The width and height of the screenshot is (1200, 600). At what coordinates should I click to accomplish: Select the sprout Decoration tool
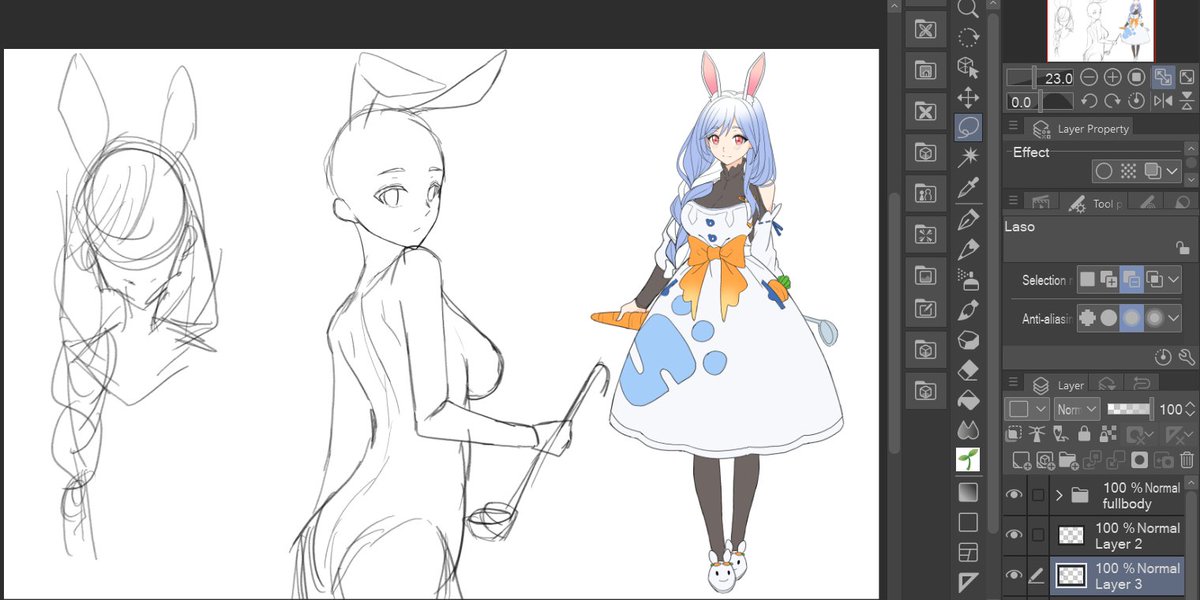coord(967,460)
